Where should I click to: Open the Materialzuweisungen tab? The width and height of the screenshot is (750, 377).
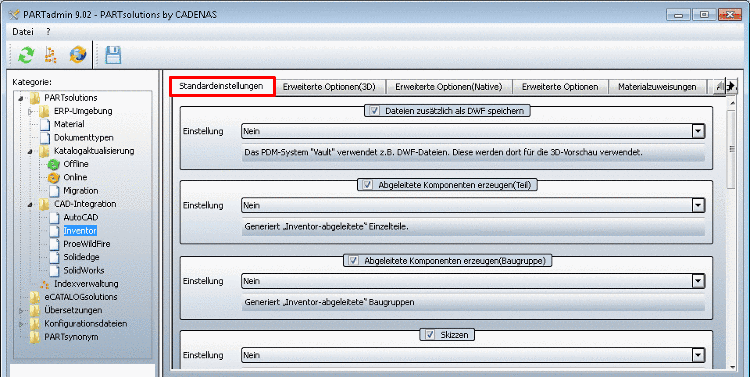click(657, 87)
